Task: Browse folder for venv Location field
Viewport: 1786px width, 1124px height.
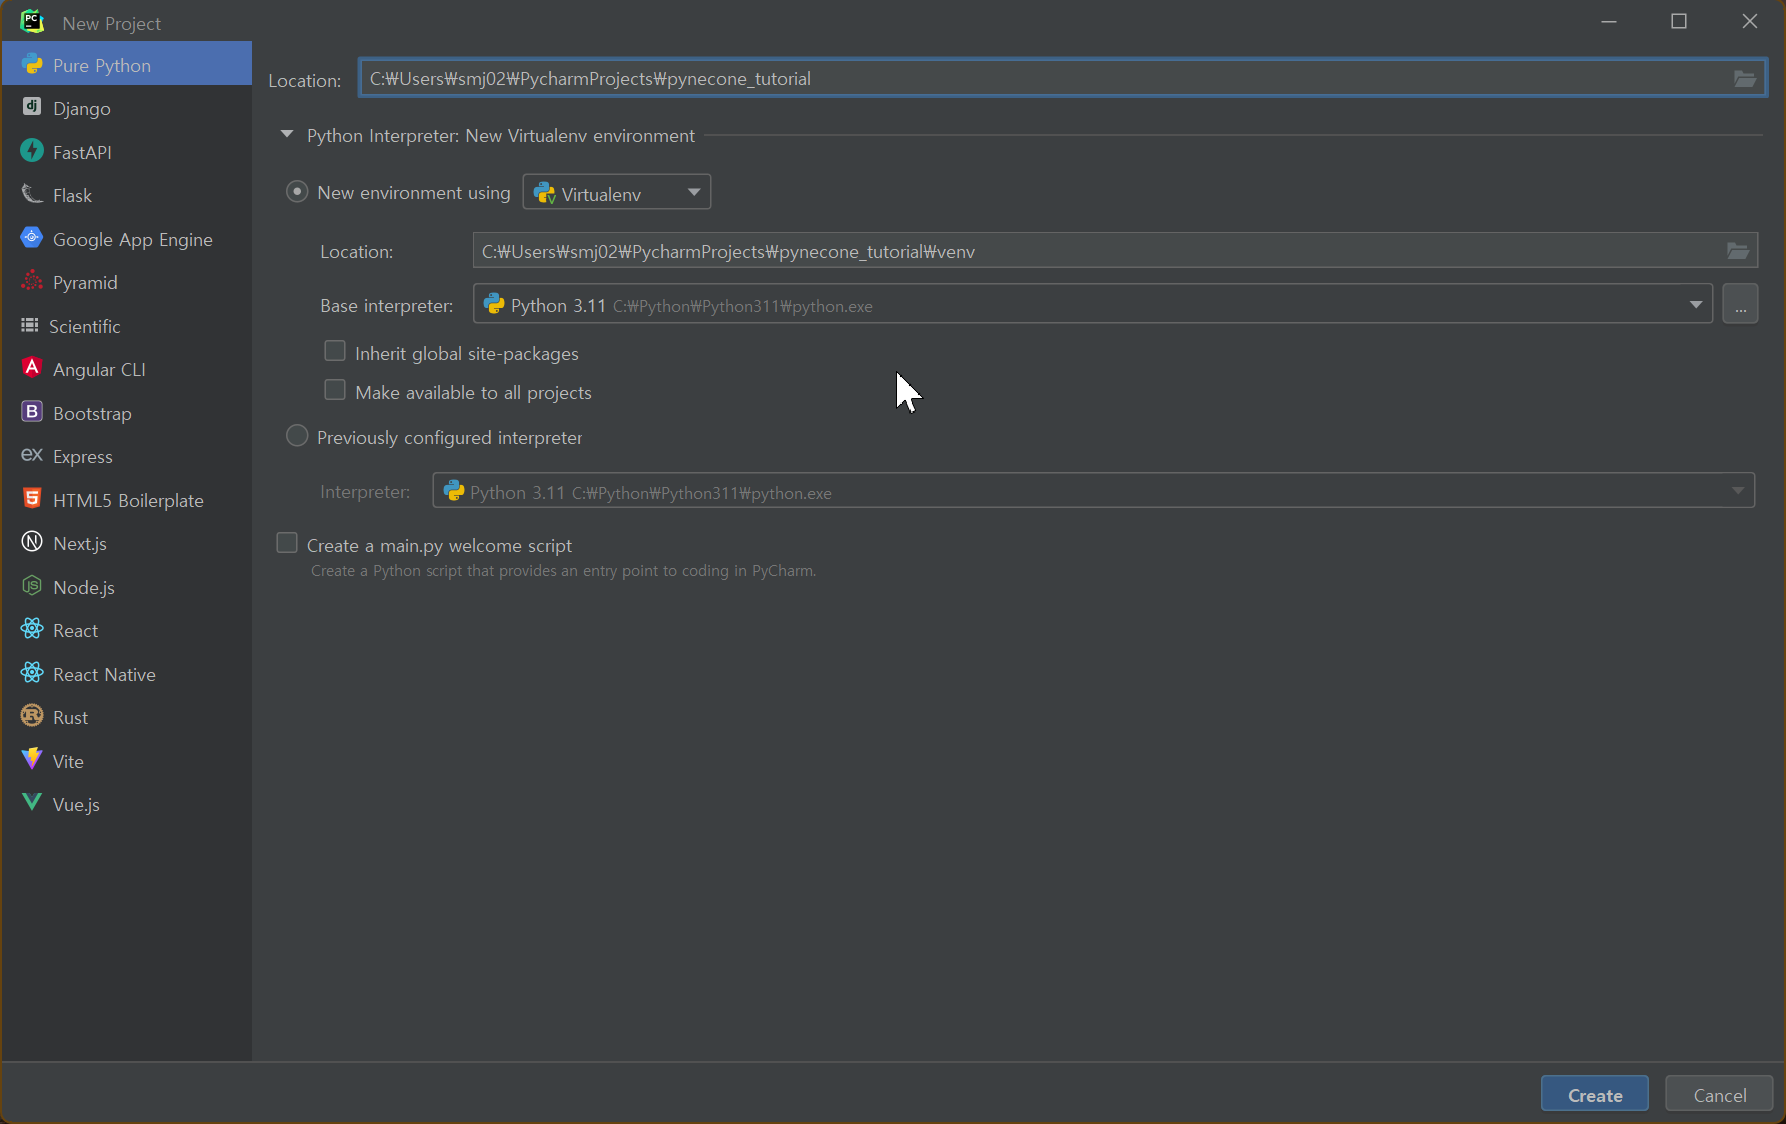Action: pos(1738,251)
